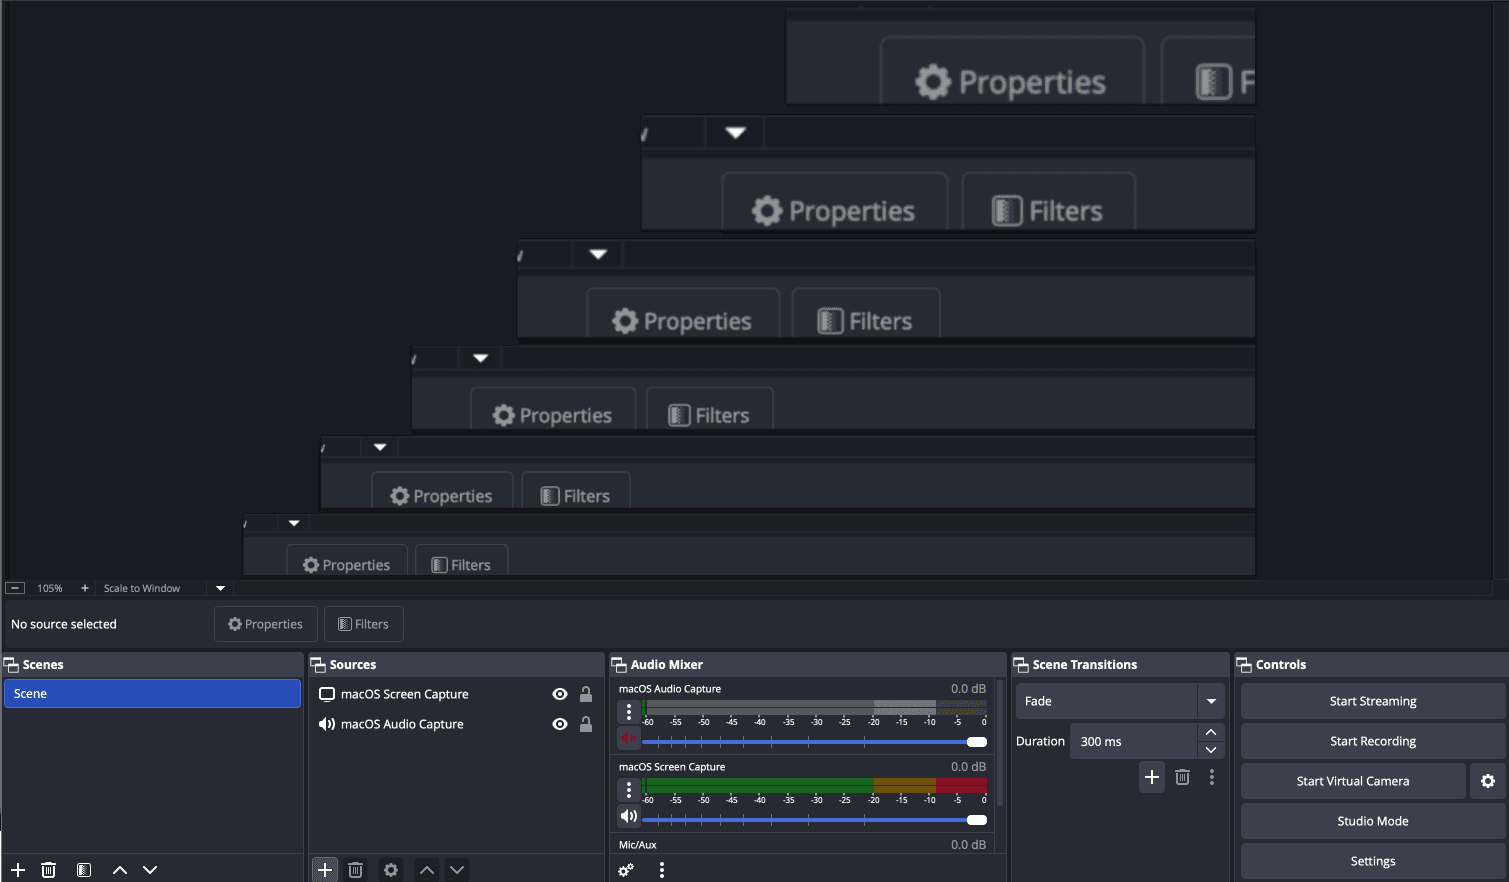This screenshot has height=882, width=1509.
Task: Hide the macOS Screen Capture source
Action: click(x=560, y=693)
